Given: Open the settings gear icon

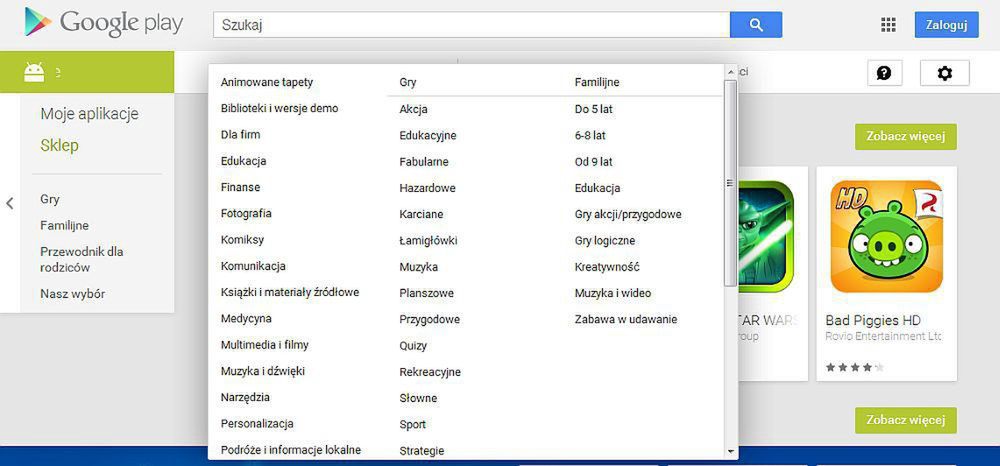Looking at the screenshot, I should (x=945, y=73).
